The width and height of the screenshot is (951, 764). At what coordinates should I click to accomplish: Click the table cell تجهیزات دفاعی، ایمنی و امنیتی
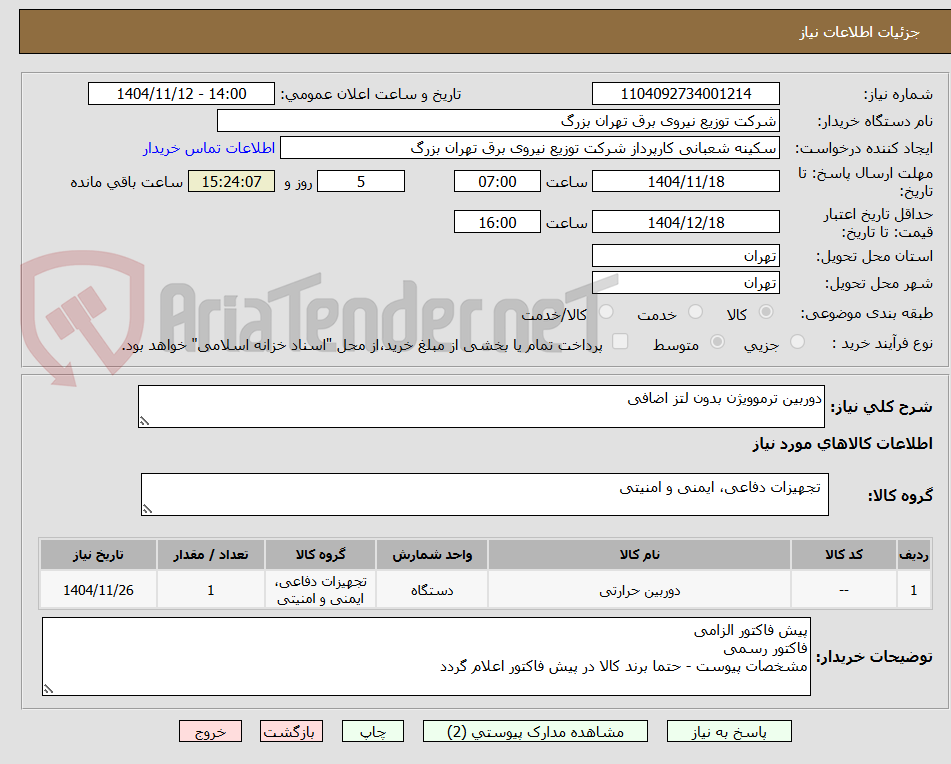click(320, 590)
